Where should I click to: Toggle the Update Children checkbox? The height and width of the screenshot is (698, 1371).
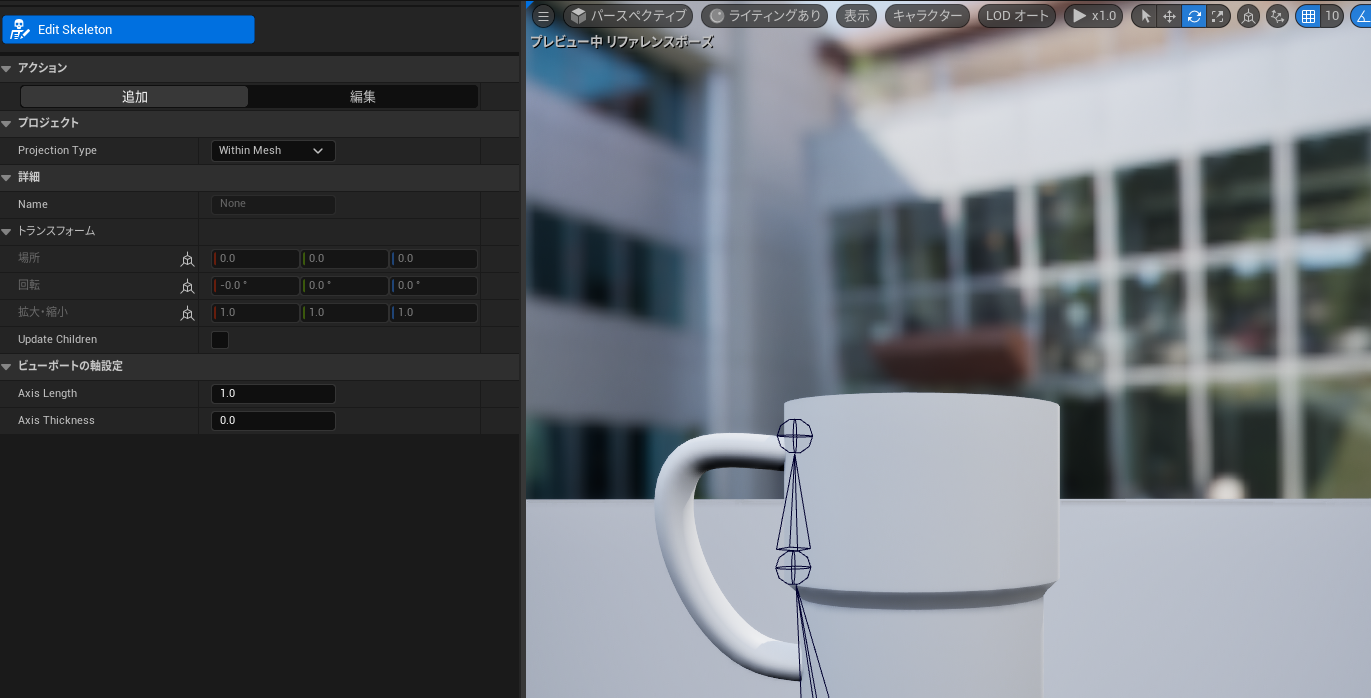[219, 339]
